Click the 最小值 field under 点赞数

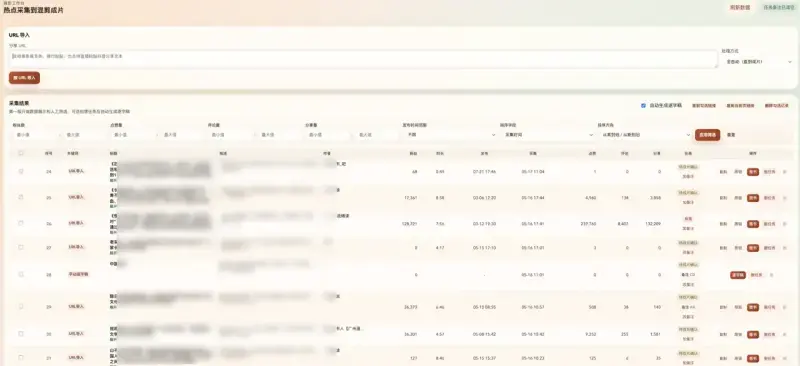[132, 135]
